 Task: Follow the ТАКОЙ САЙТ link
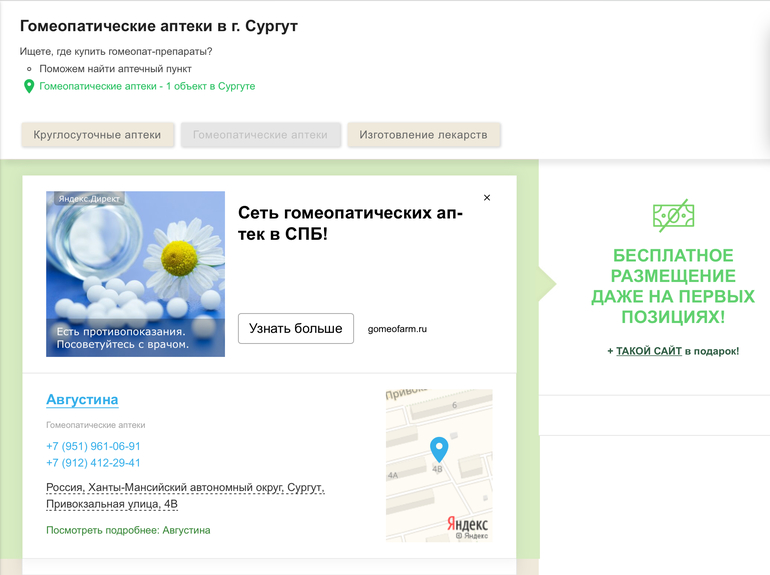pyautogui.click(x=648, y=351)
